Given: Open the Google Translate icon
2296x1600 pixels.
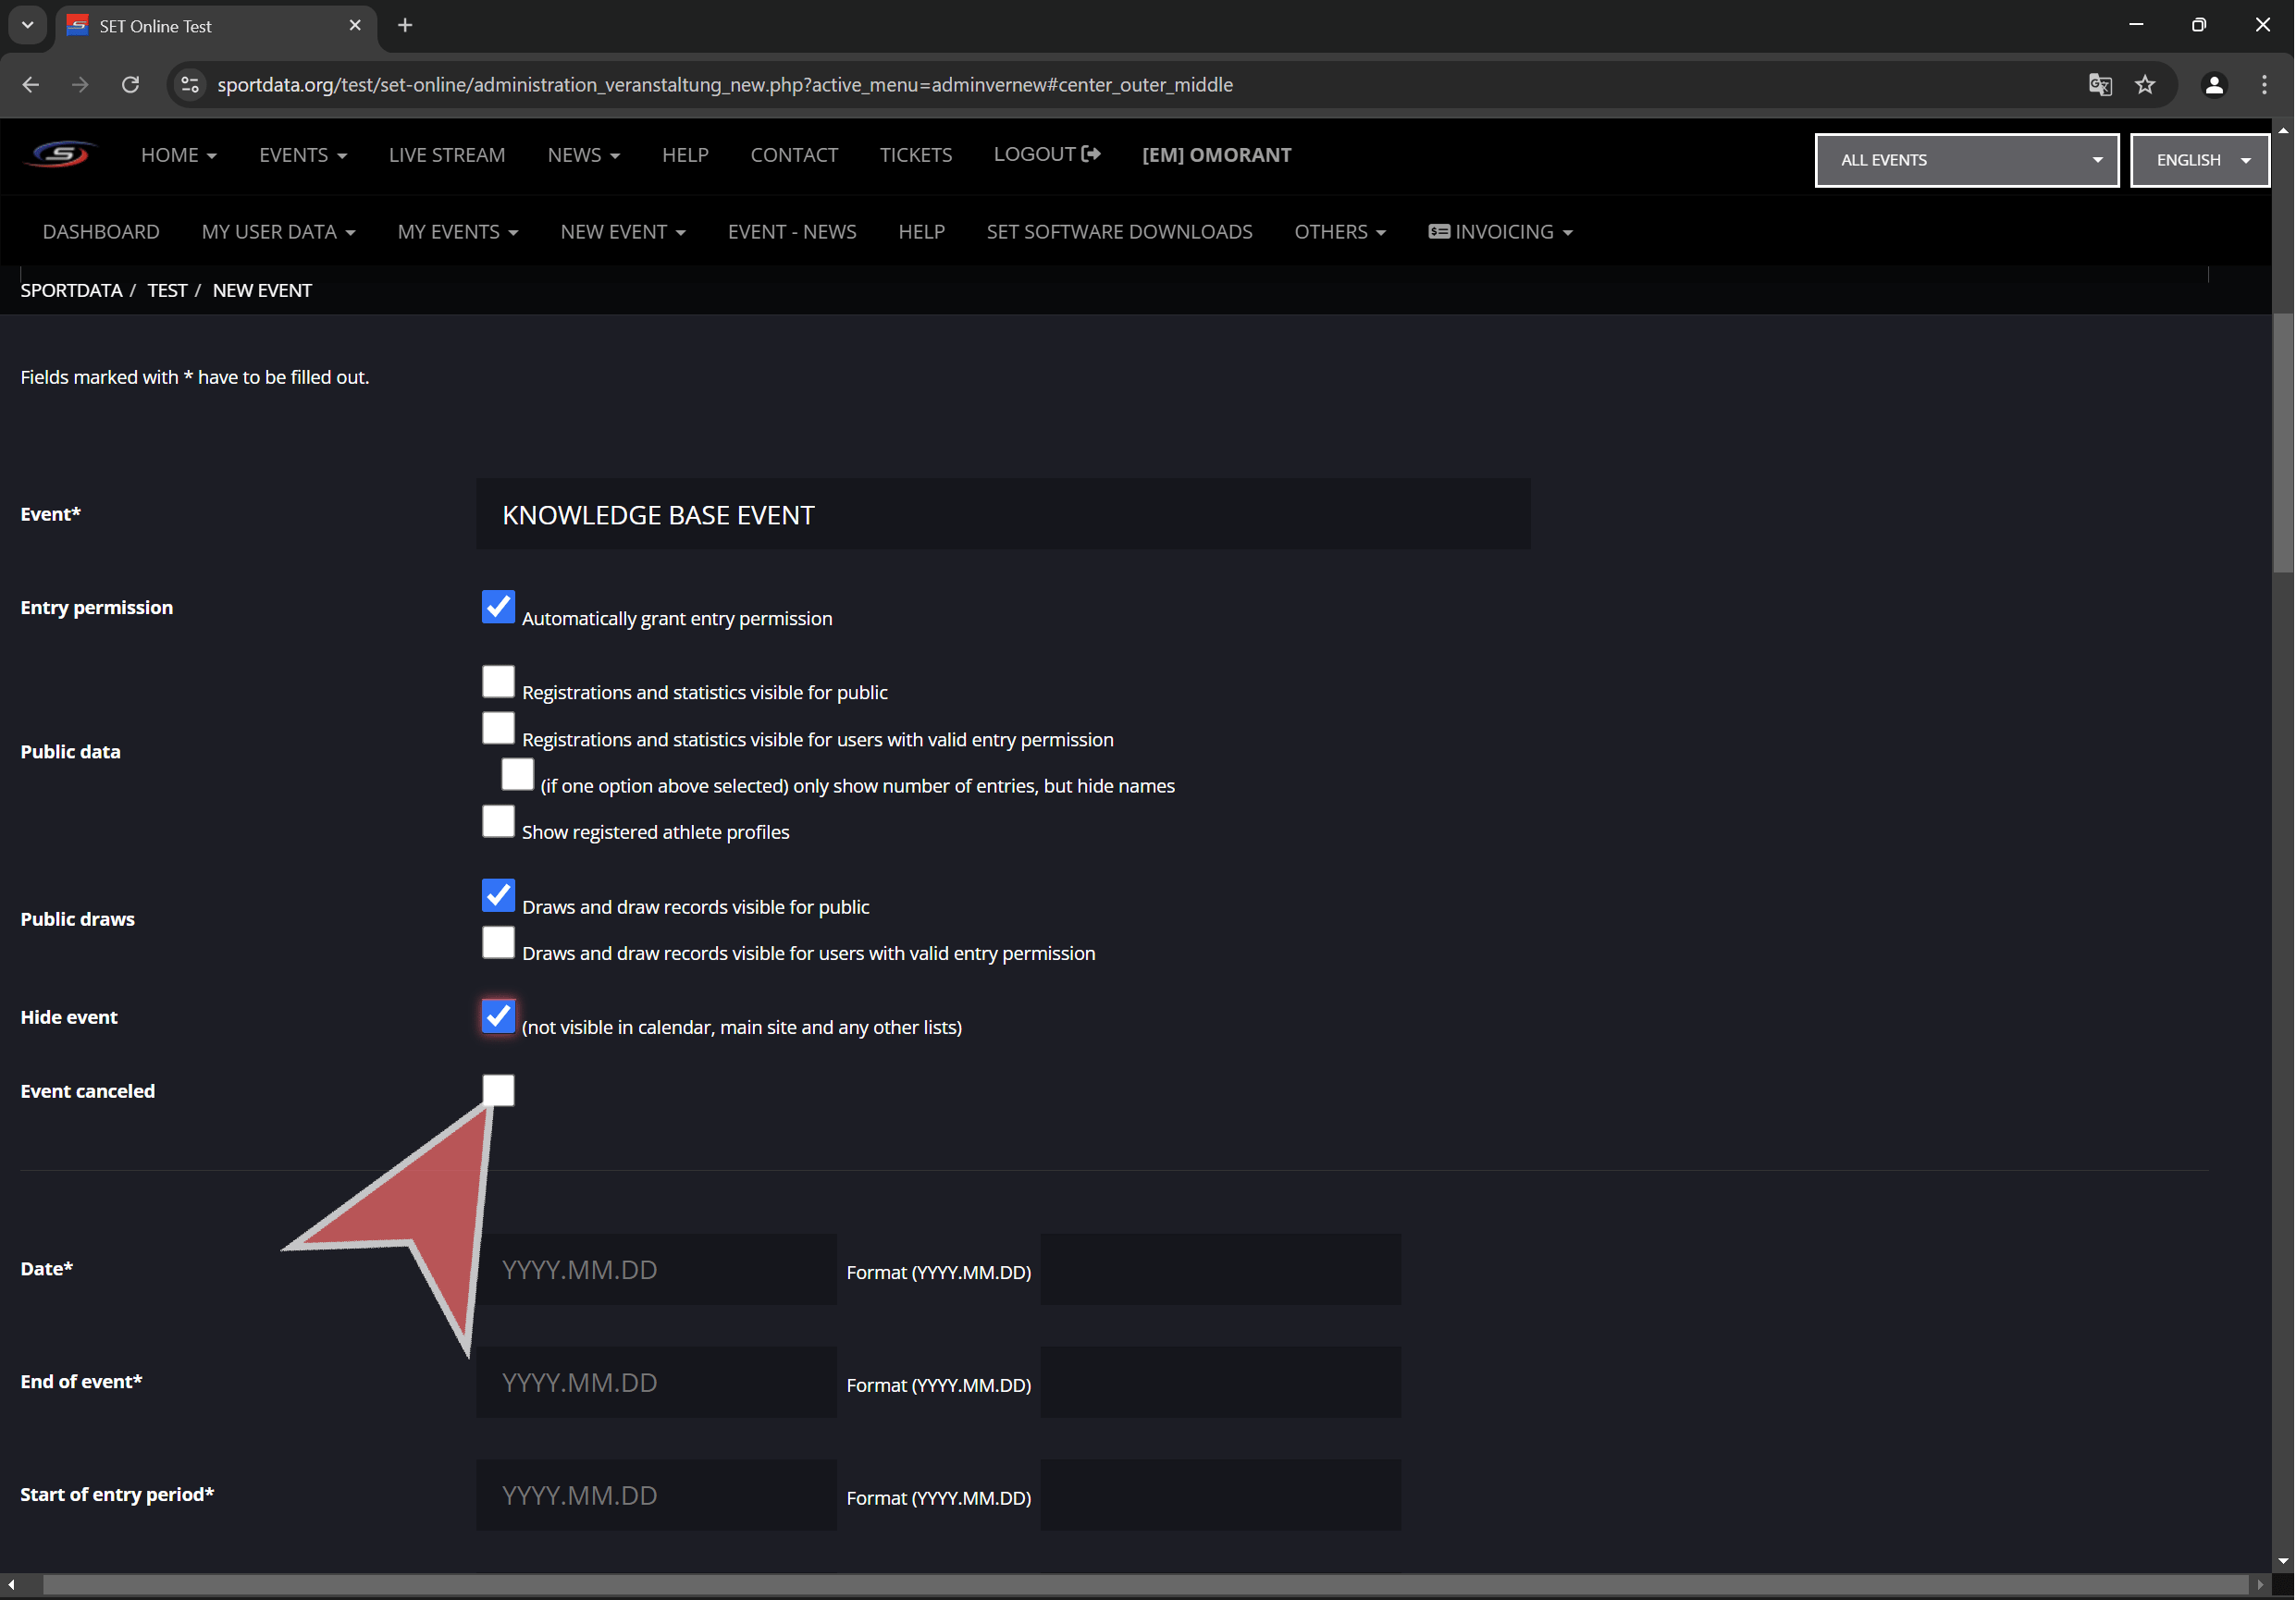Looking at the screenshot, I should 2099,85.
